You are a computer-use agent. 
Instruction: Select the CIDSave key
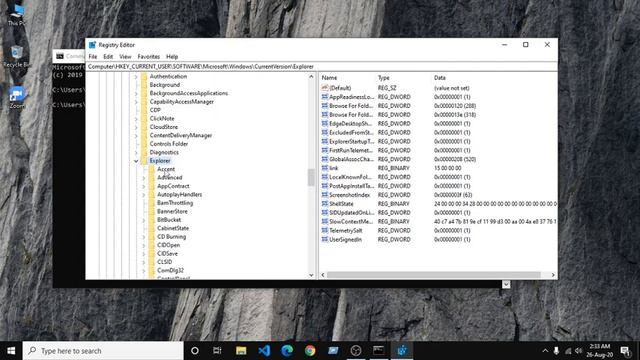(x=167, y=253)
